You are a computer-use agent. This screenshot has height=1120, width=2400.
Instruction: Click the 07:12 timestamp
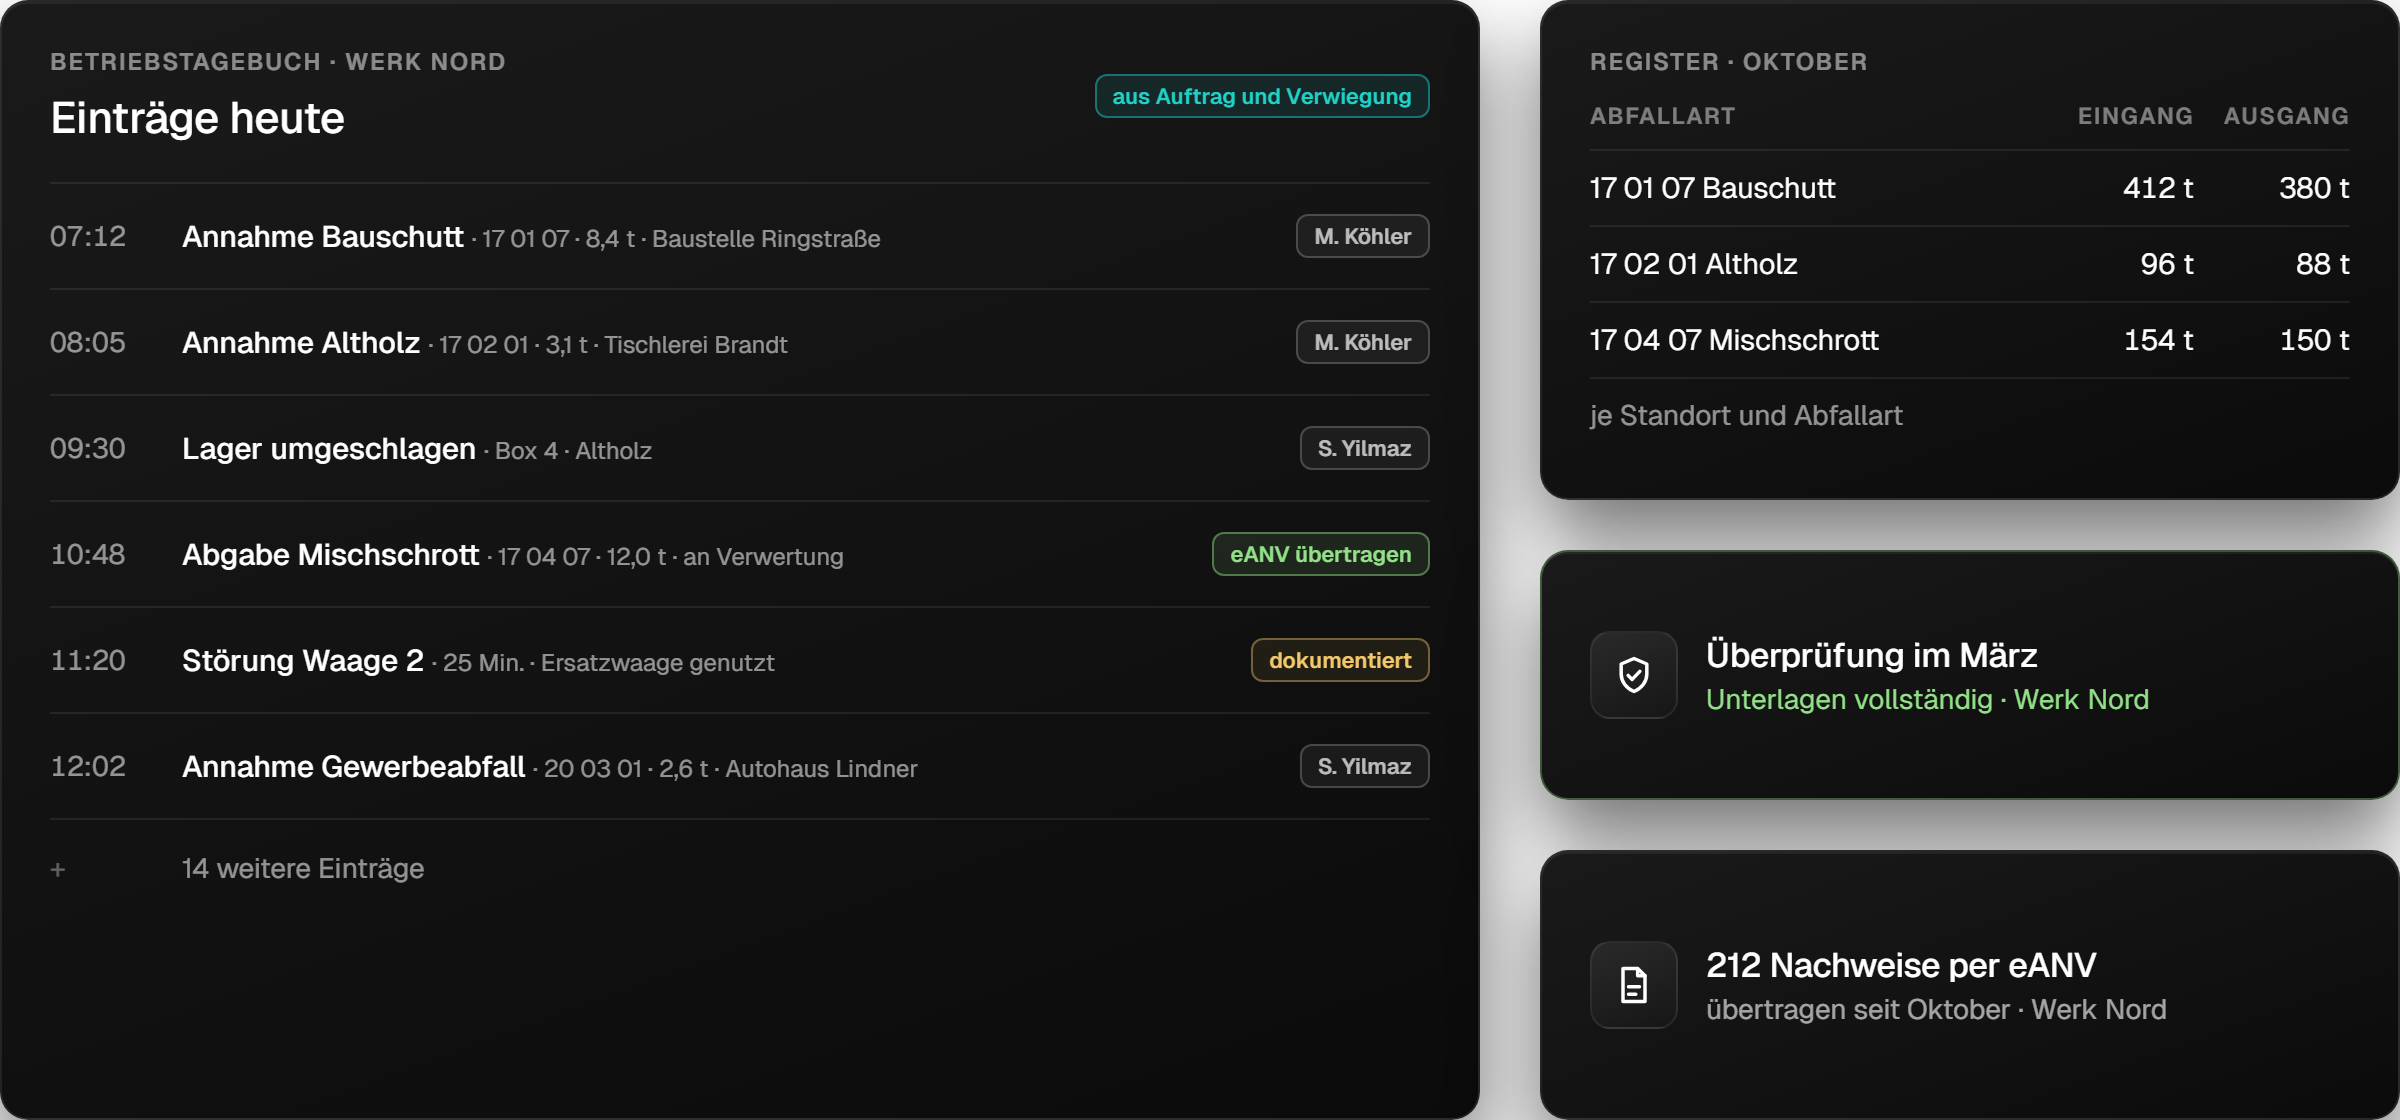click(x=88, y=236)
